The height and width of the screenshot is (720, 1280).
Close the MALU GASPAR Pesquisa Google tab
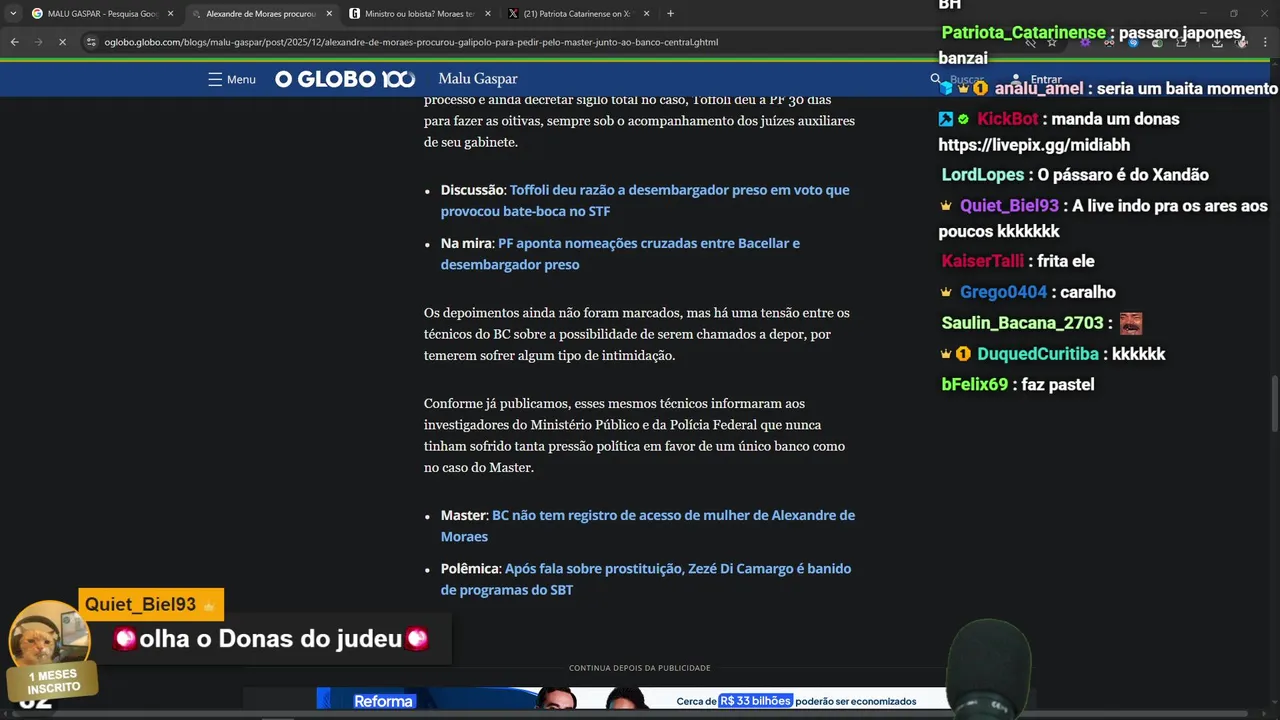pyautogui.click(x=170, y=14)
